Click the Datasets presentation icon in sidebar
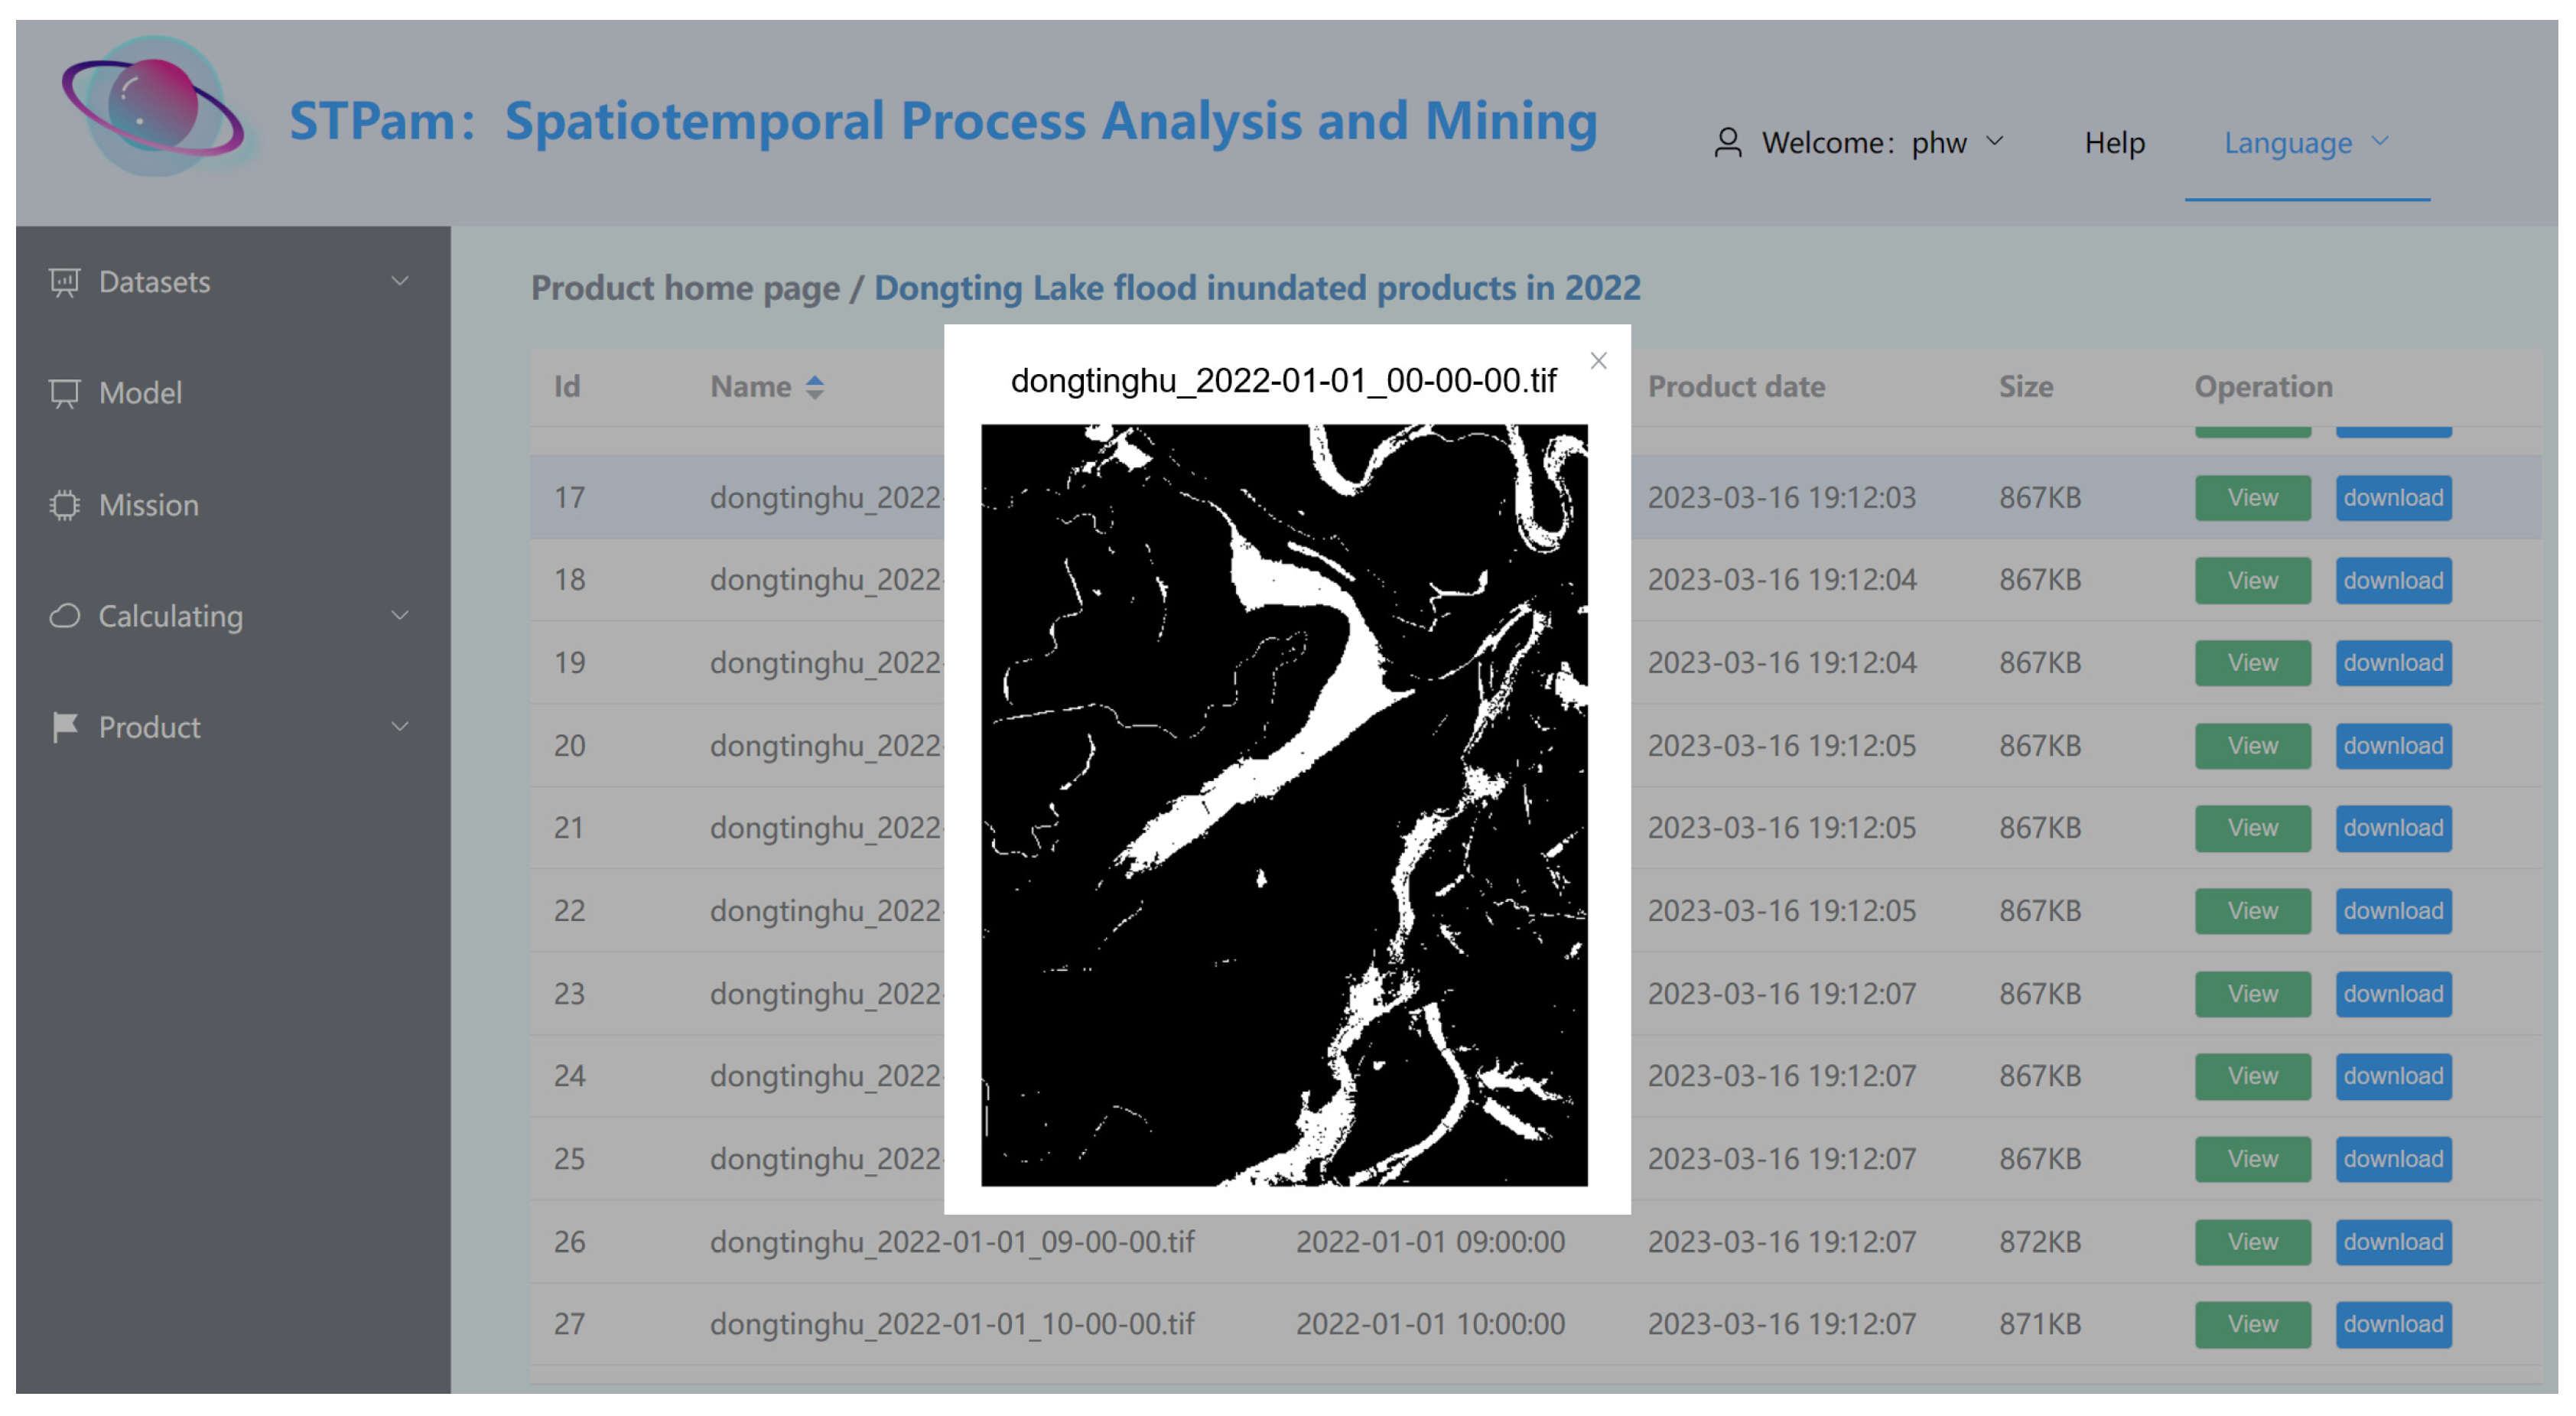Viewport: 2576px width, 1416px height. (64, 282)
